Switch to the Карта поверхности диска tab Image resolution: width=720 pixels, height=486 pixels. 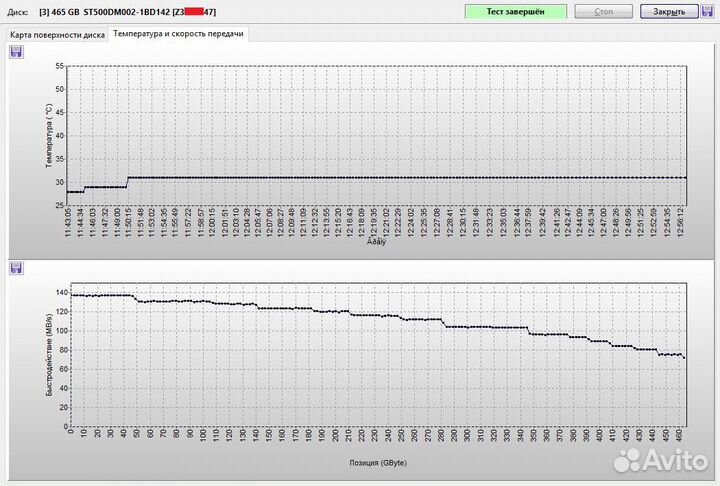56,34
